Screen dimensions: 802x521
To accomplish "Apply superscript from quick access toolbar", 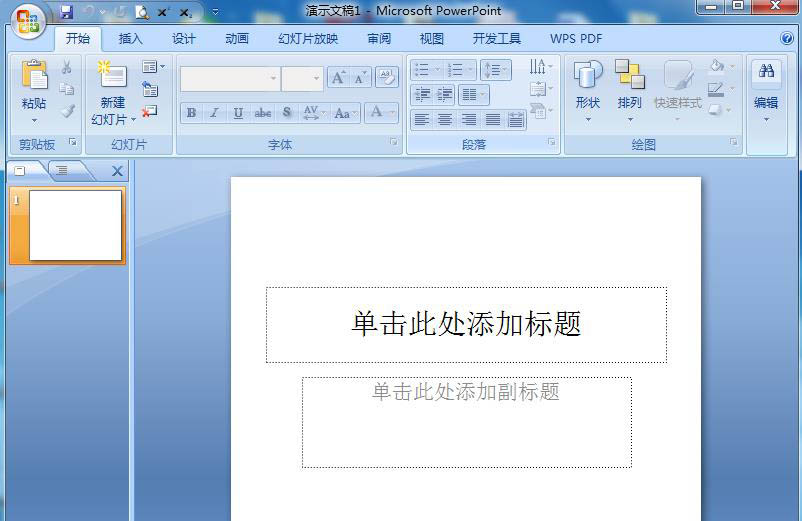I will click(x=163, y=12).
